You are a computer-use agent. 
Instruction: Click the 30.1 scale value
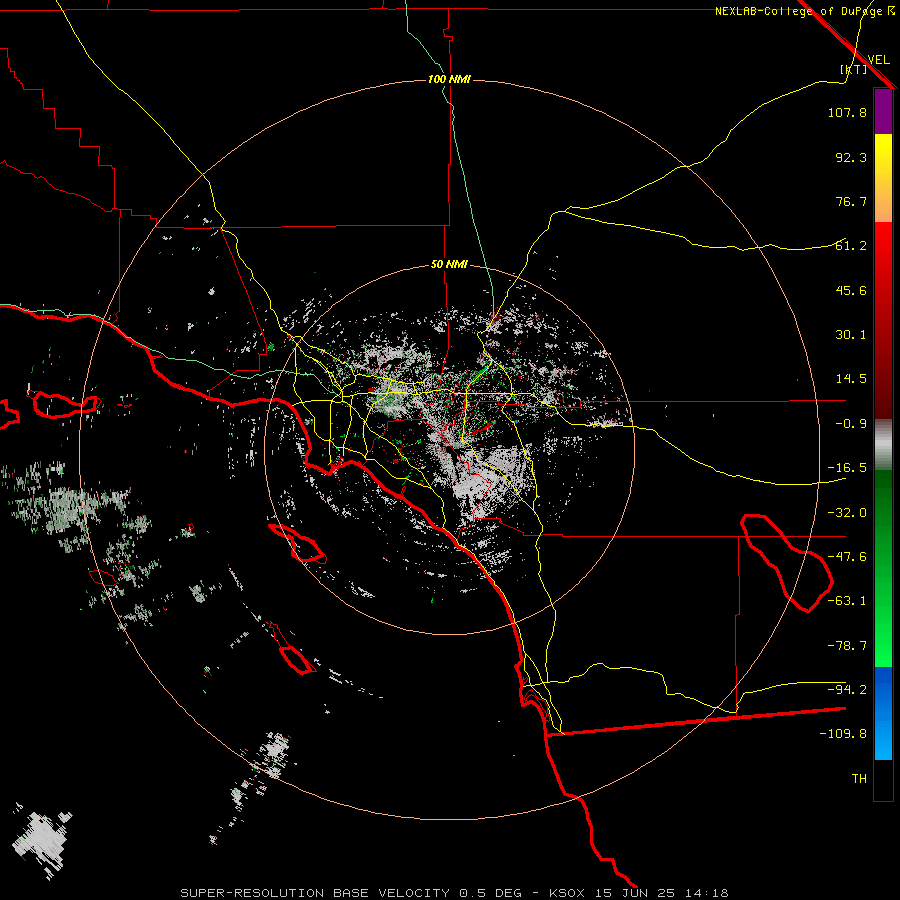(x=851, y=335)
